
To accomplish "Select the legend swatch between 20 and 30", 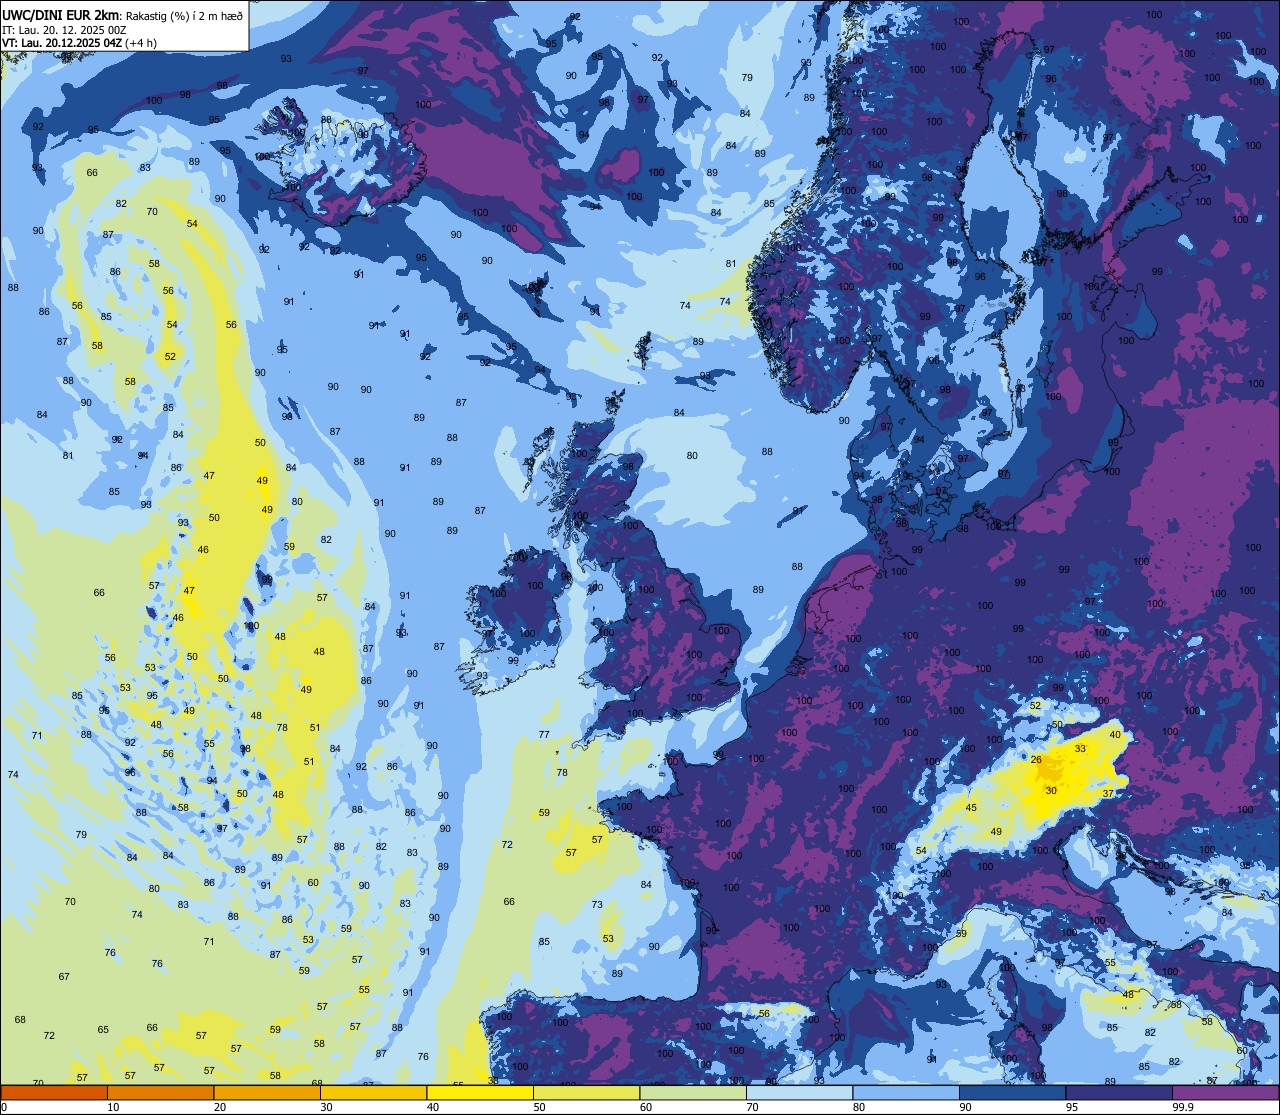I will [267, 1092].
